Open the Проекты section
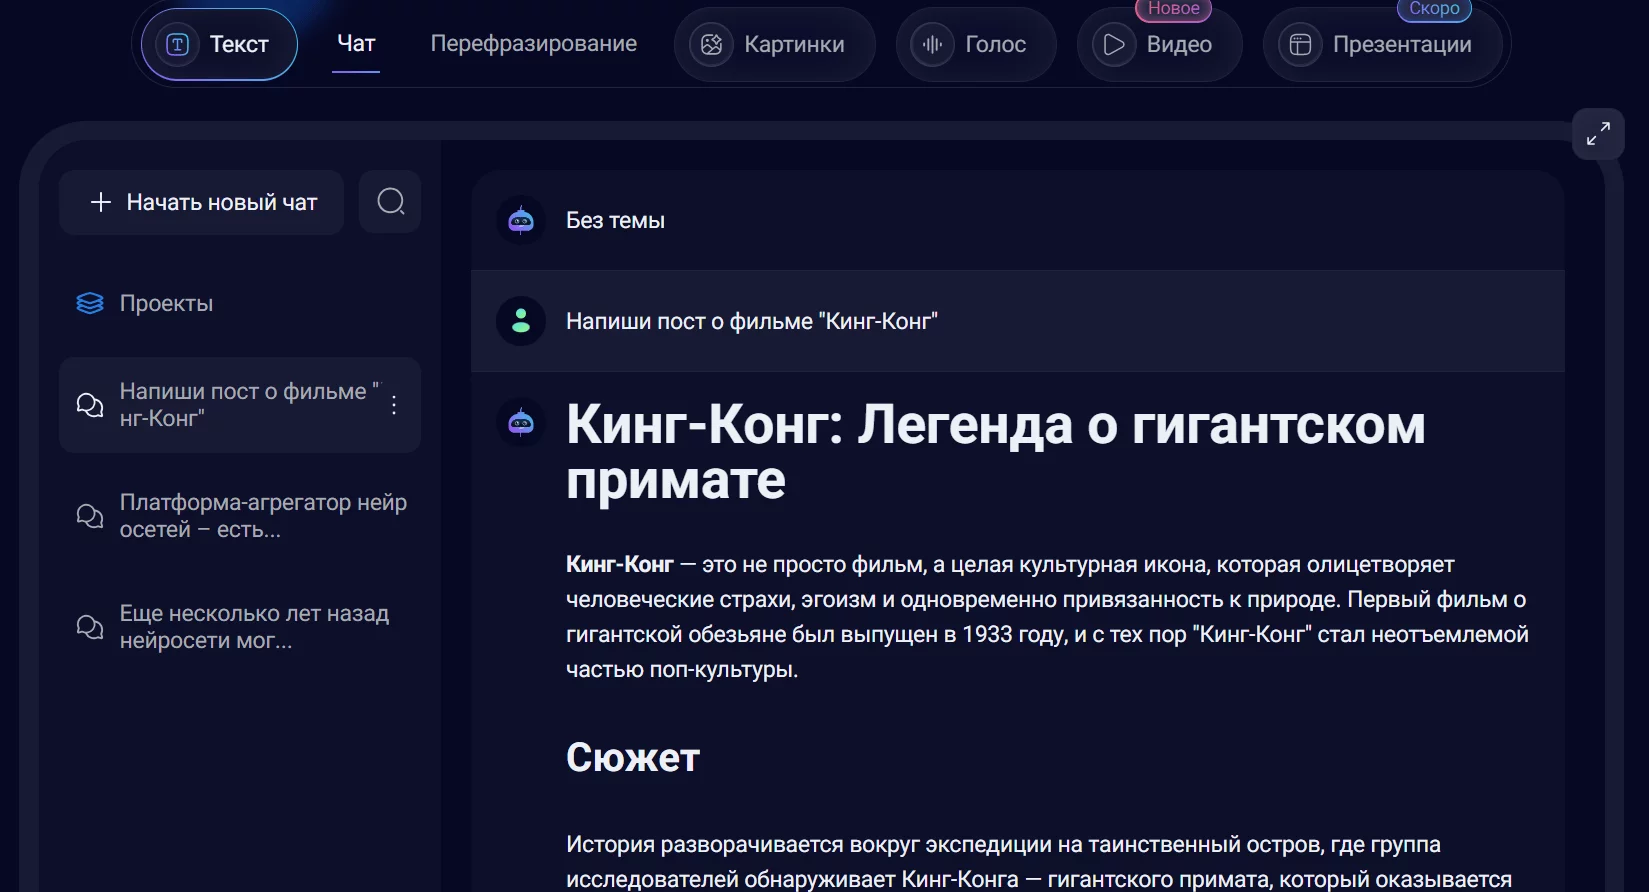The height and width of the screenshot is (892, 1649). (x=166, y=303)
